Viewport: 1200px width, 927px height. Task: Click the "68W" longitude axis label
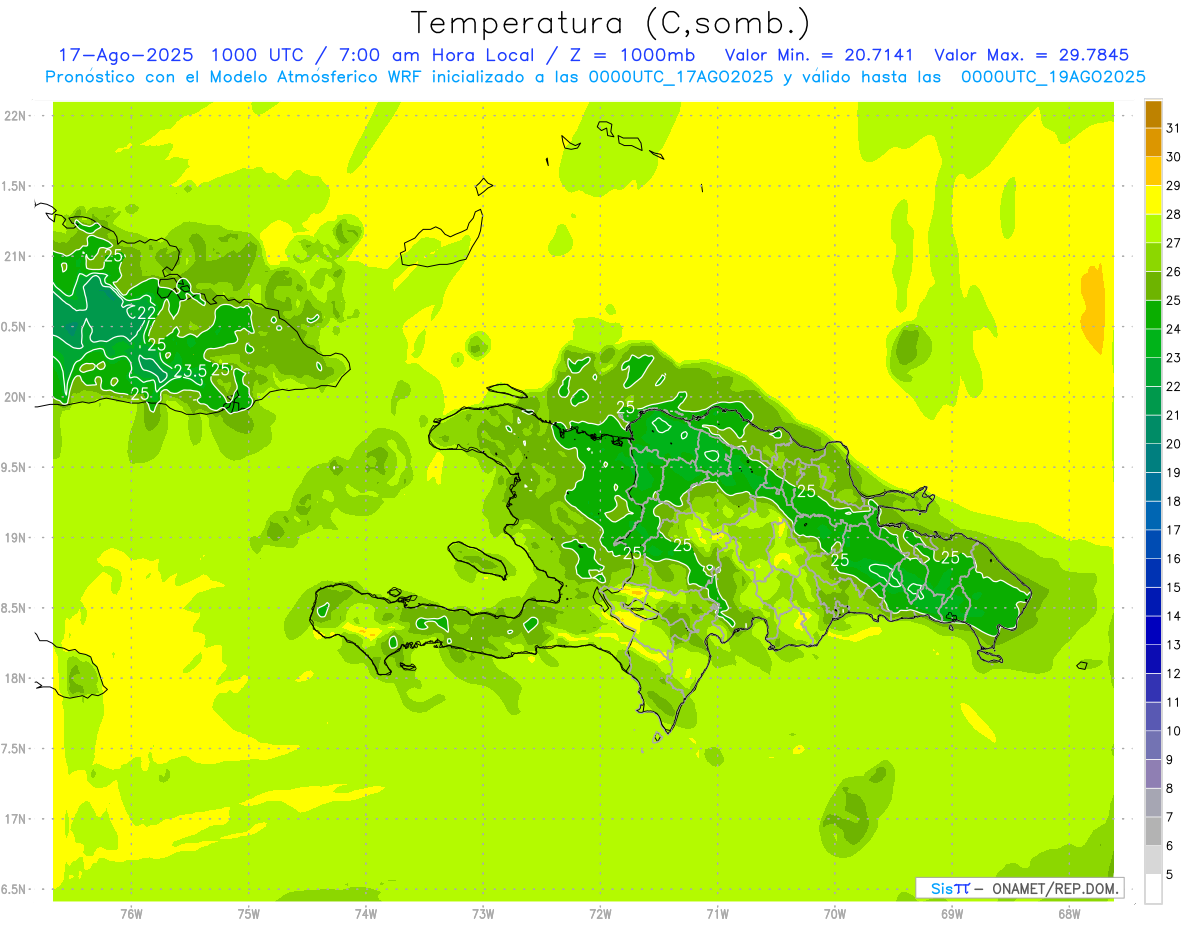coord(1068,913)
